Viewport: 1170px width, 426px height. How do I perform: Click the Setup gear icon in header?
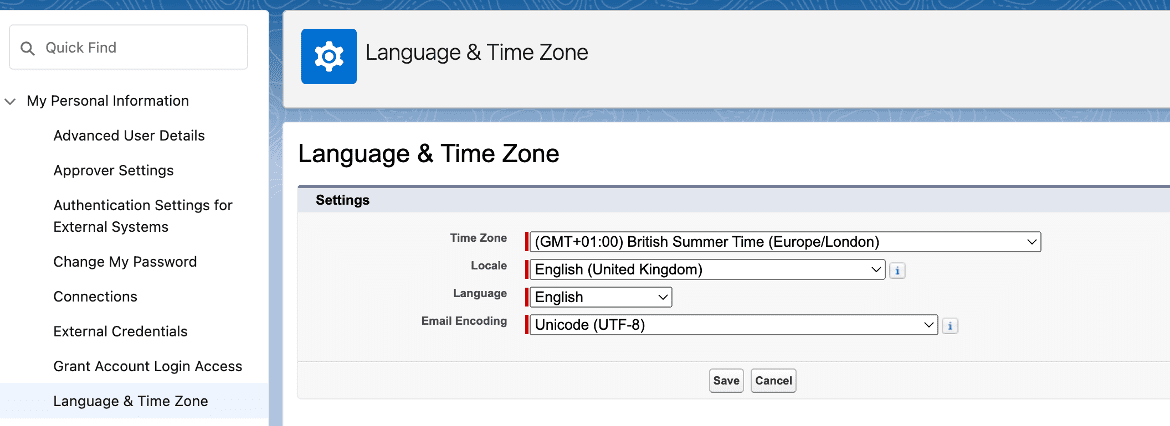tap(328, 56)
